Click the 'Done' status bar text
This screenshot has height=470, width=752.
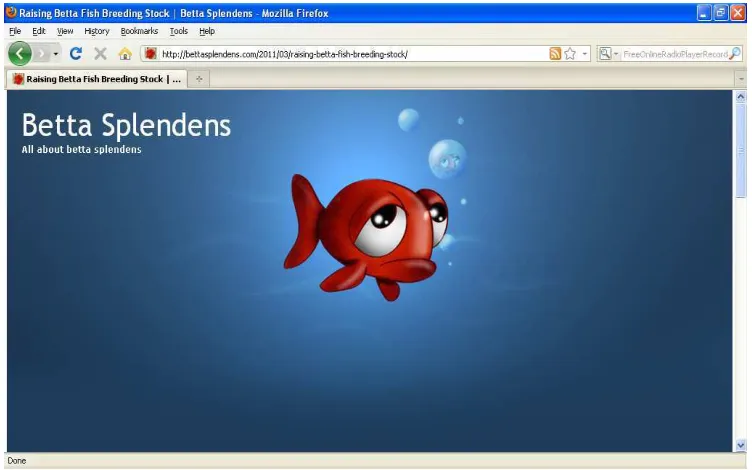[x=17, y=461]
